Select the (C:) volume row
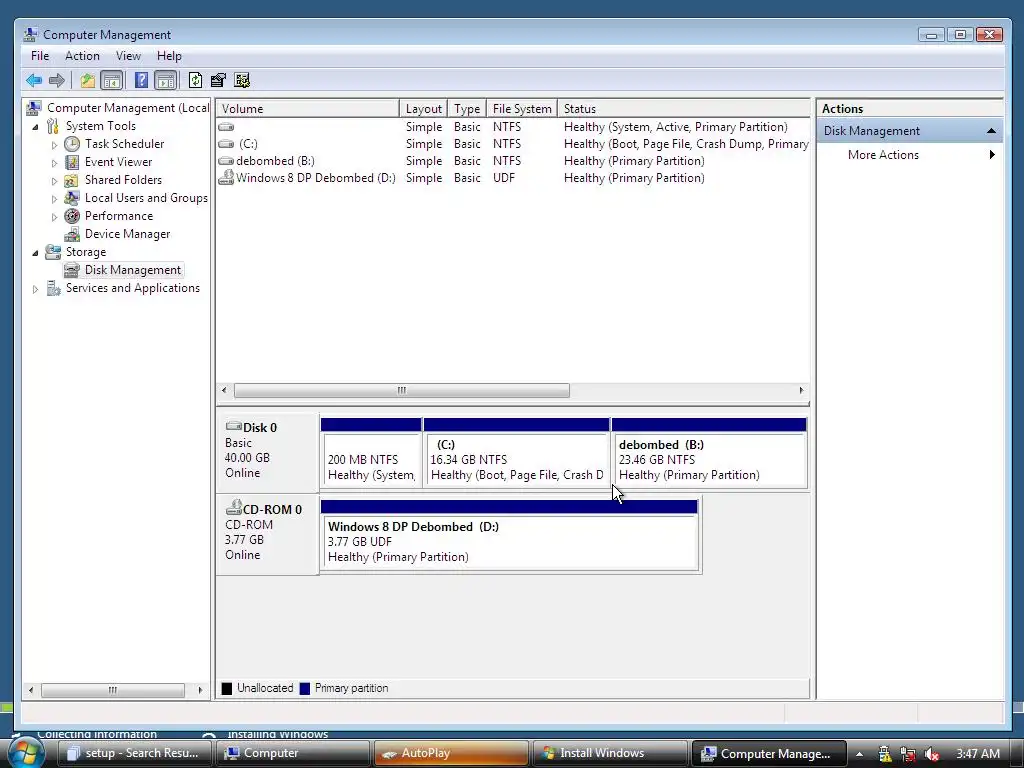 pyautogui.click(x=513, y=144)
